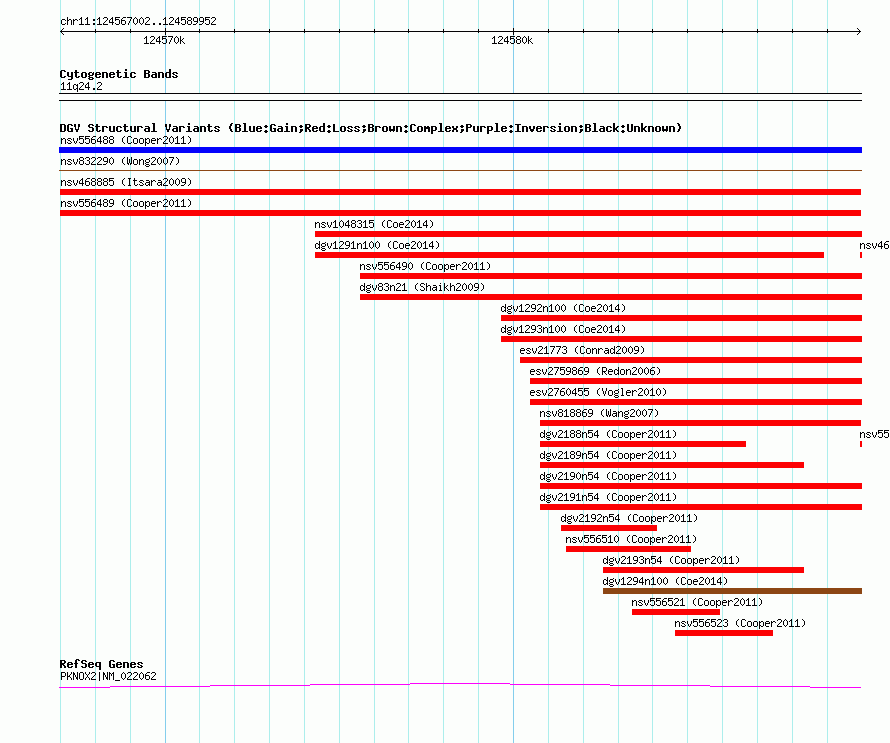
Task: Click the red bar under nsv556521
Action: (x=676, y=612)
